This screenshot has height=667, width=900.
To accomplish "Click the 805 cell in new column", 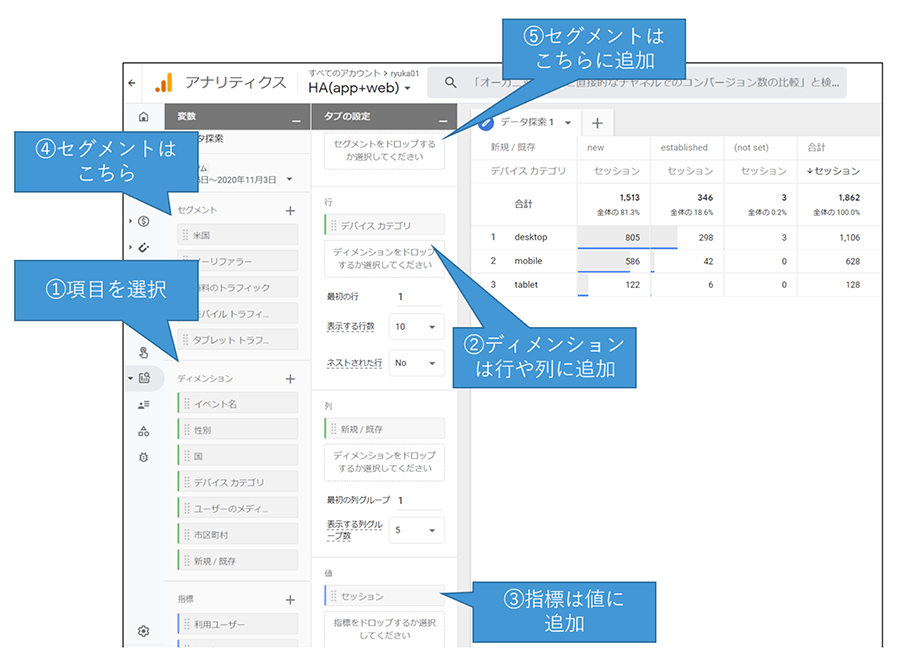I will click(632, 238).
